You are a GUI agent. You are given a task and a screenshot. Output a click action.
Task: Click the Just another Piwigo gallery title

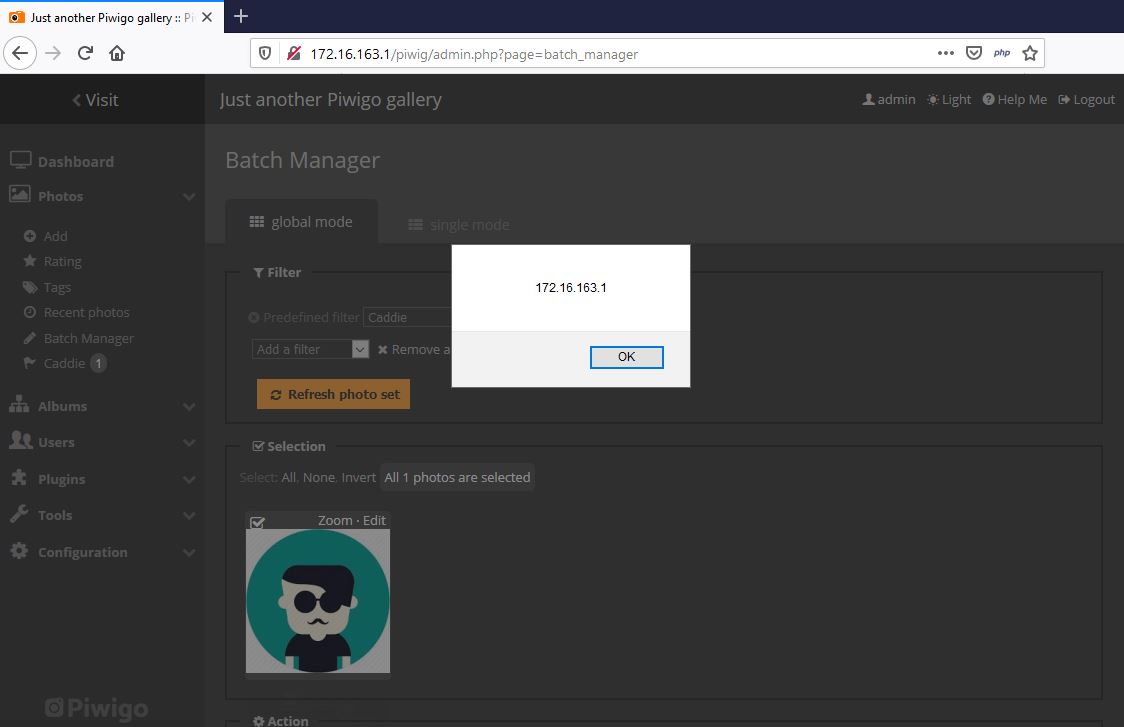330,100
